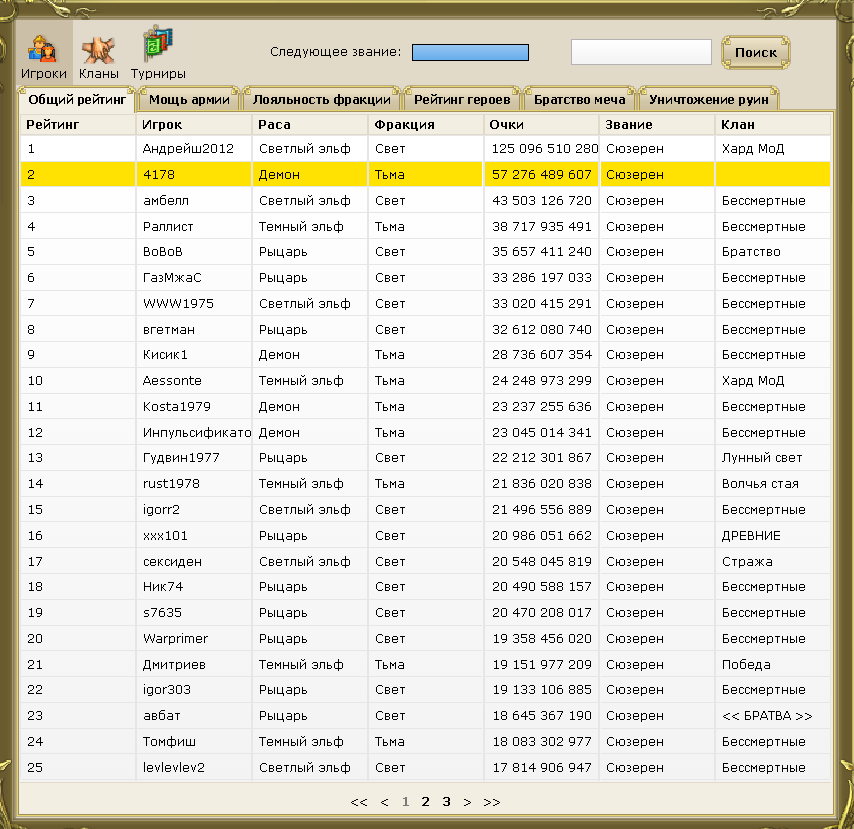Select player Кисик1
The image size is (854, 829).
coord(165,355)
